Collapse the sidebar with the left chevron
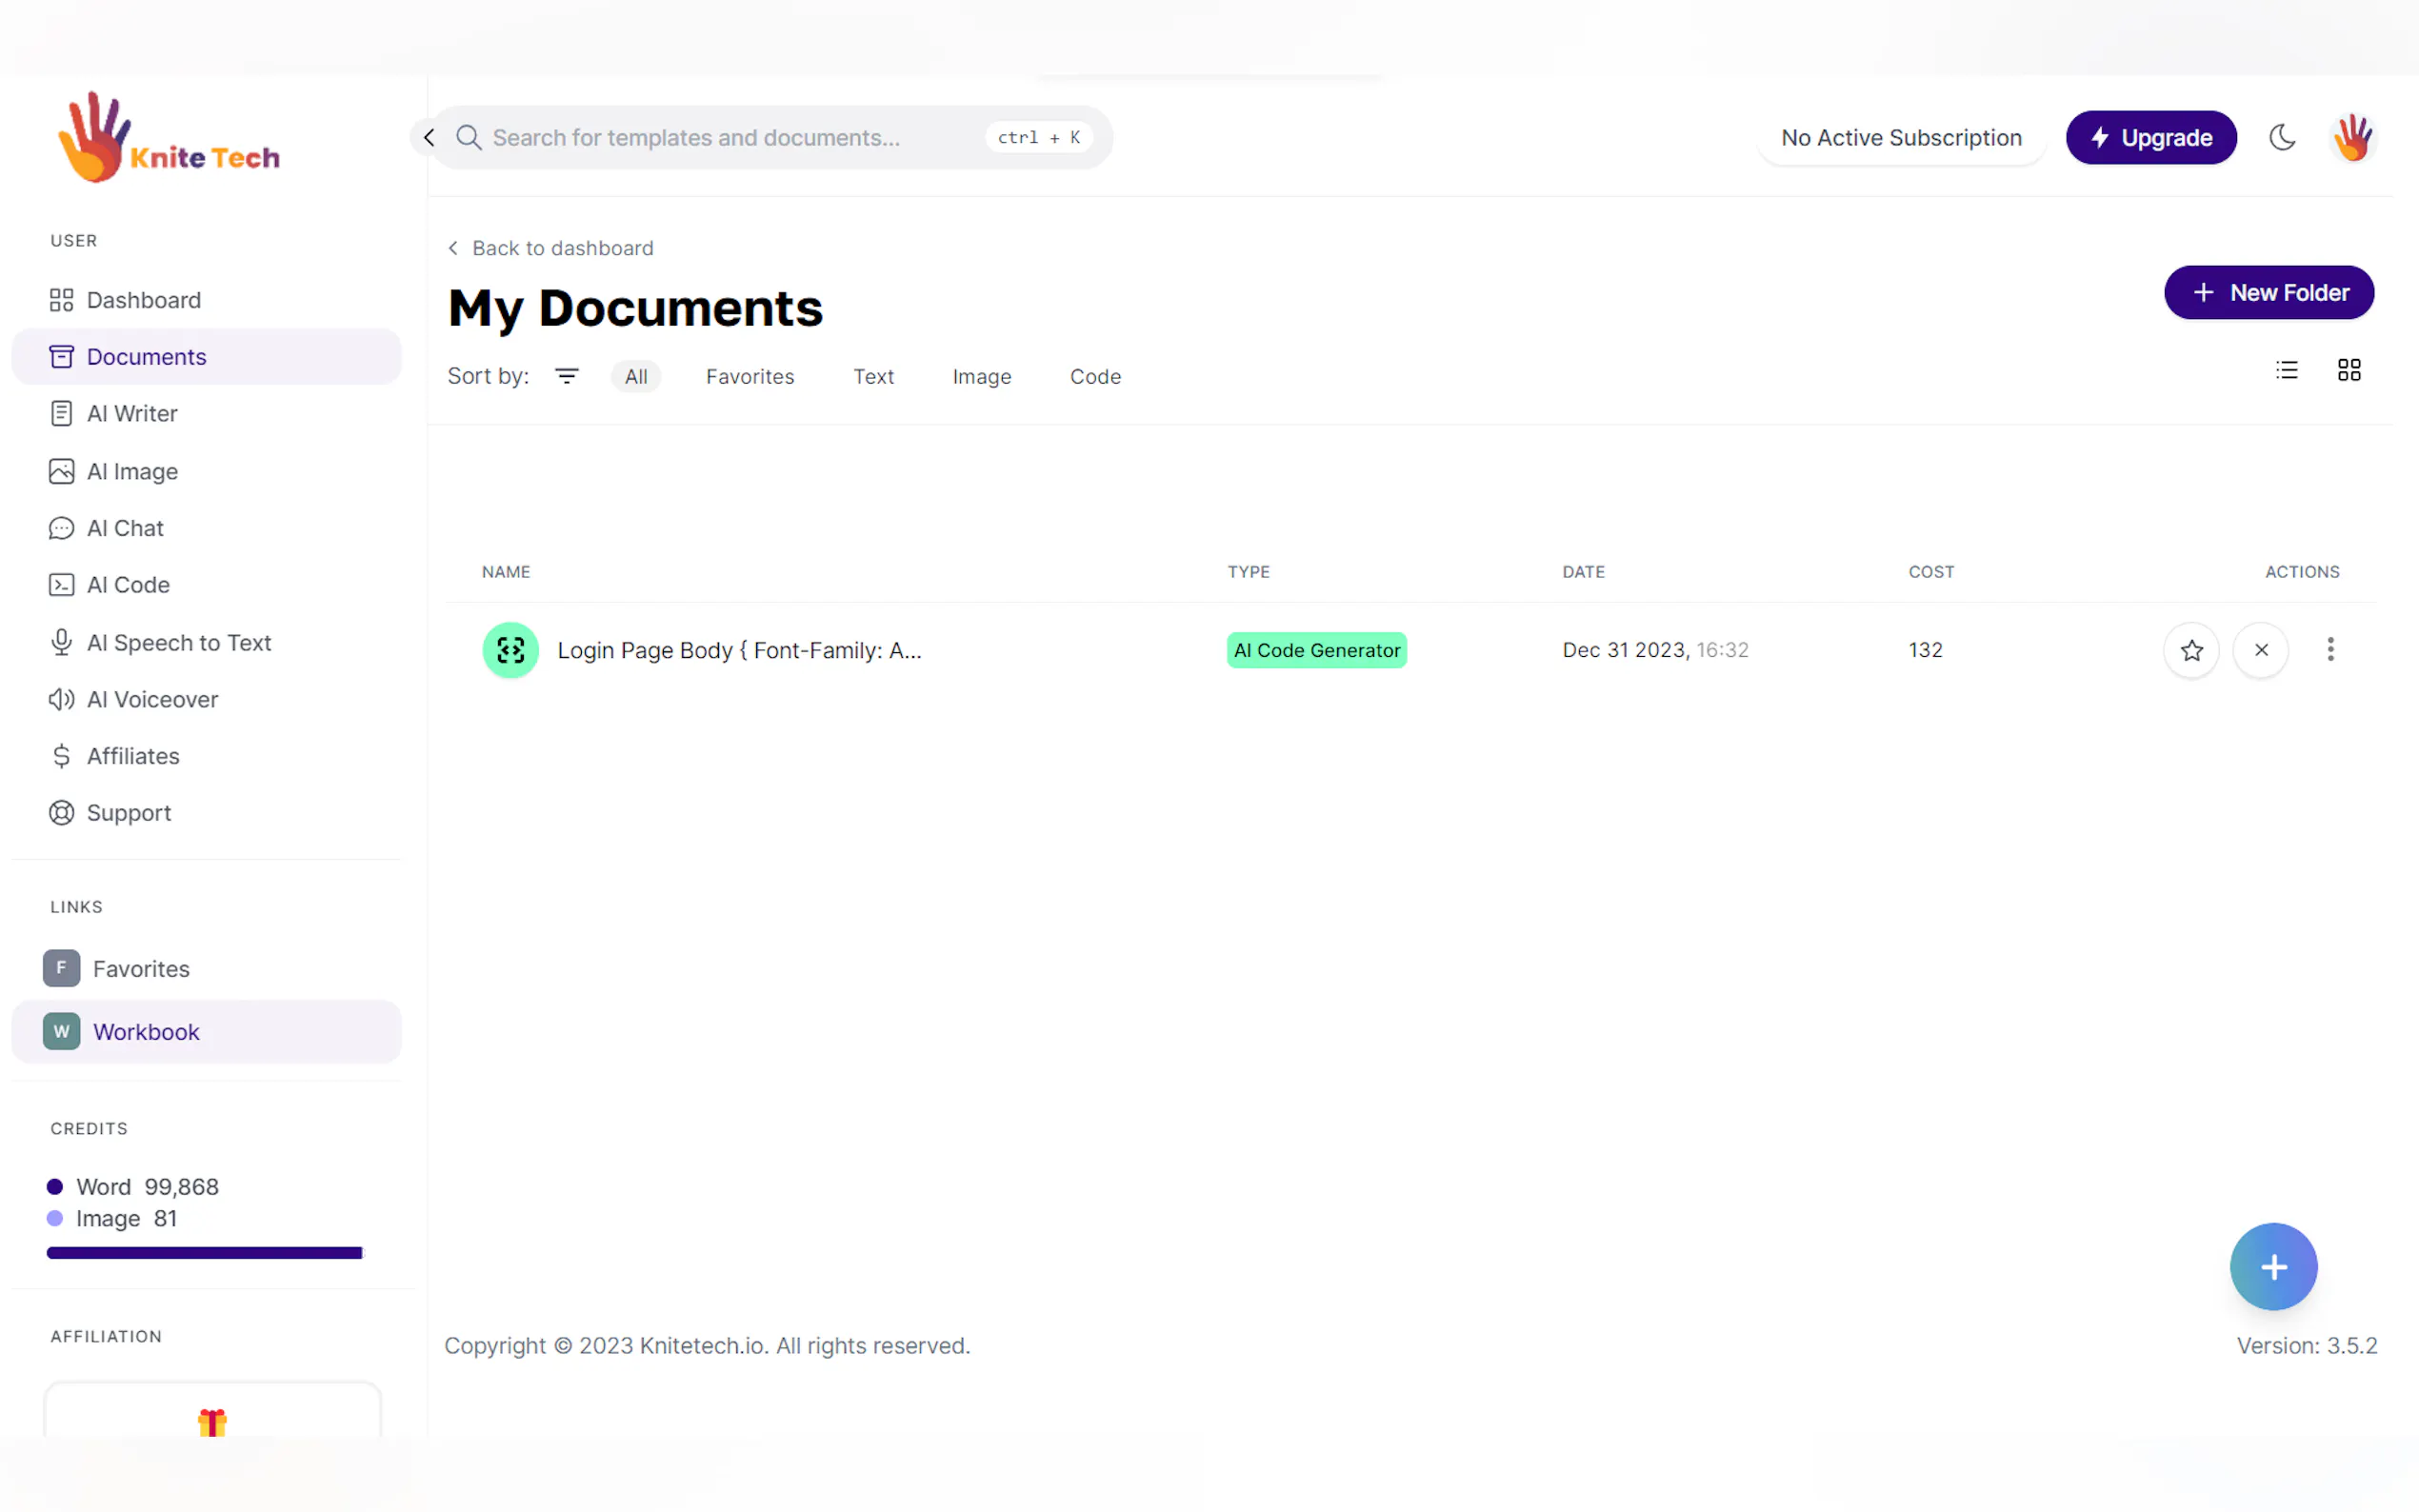Image resolution: width=2419 pixels, height=1512 pixels. click(x=429, y=137)
